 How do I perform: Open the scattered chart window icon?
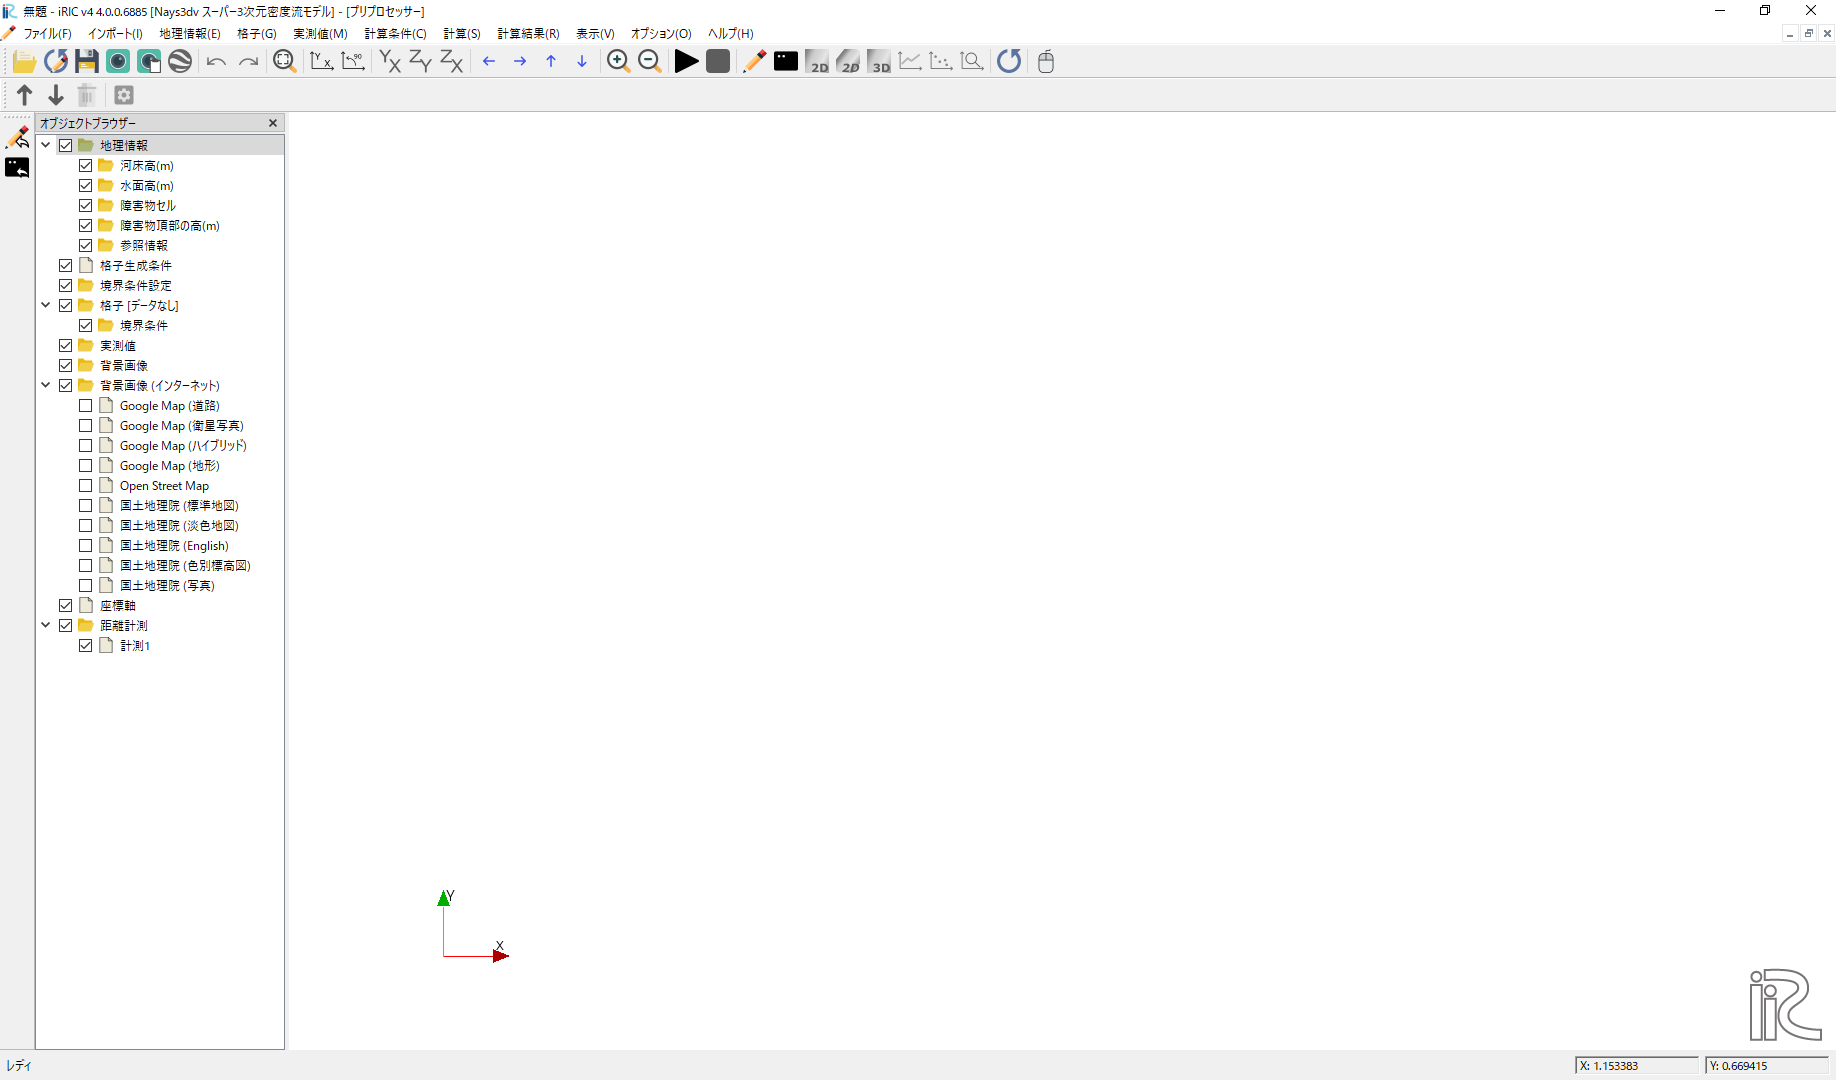pos(941,62)
